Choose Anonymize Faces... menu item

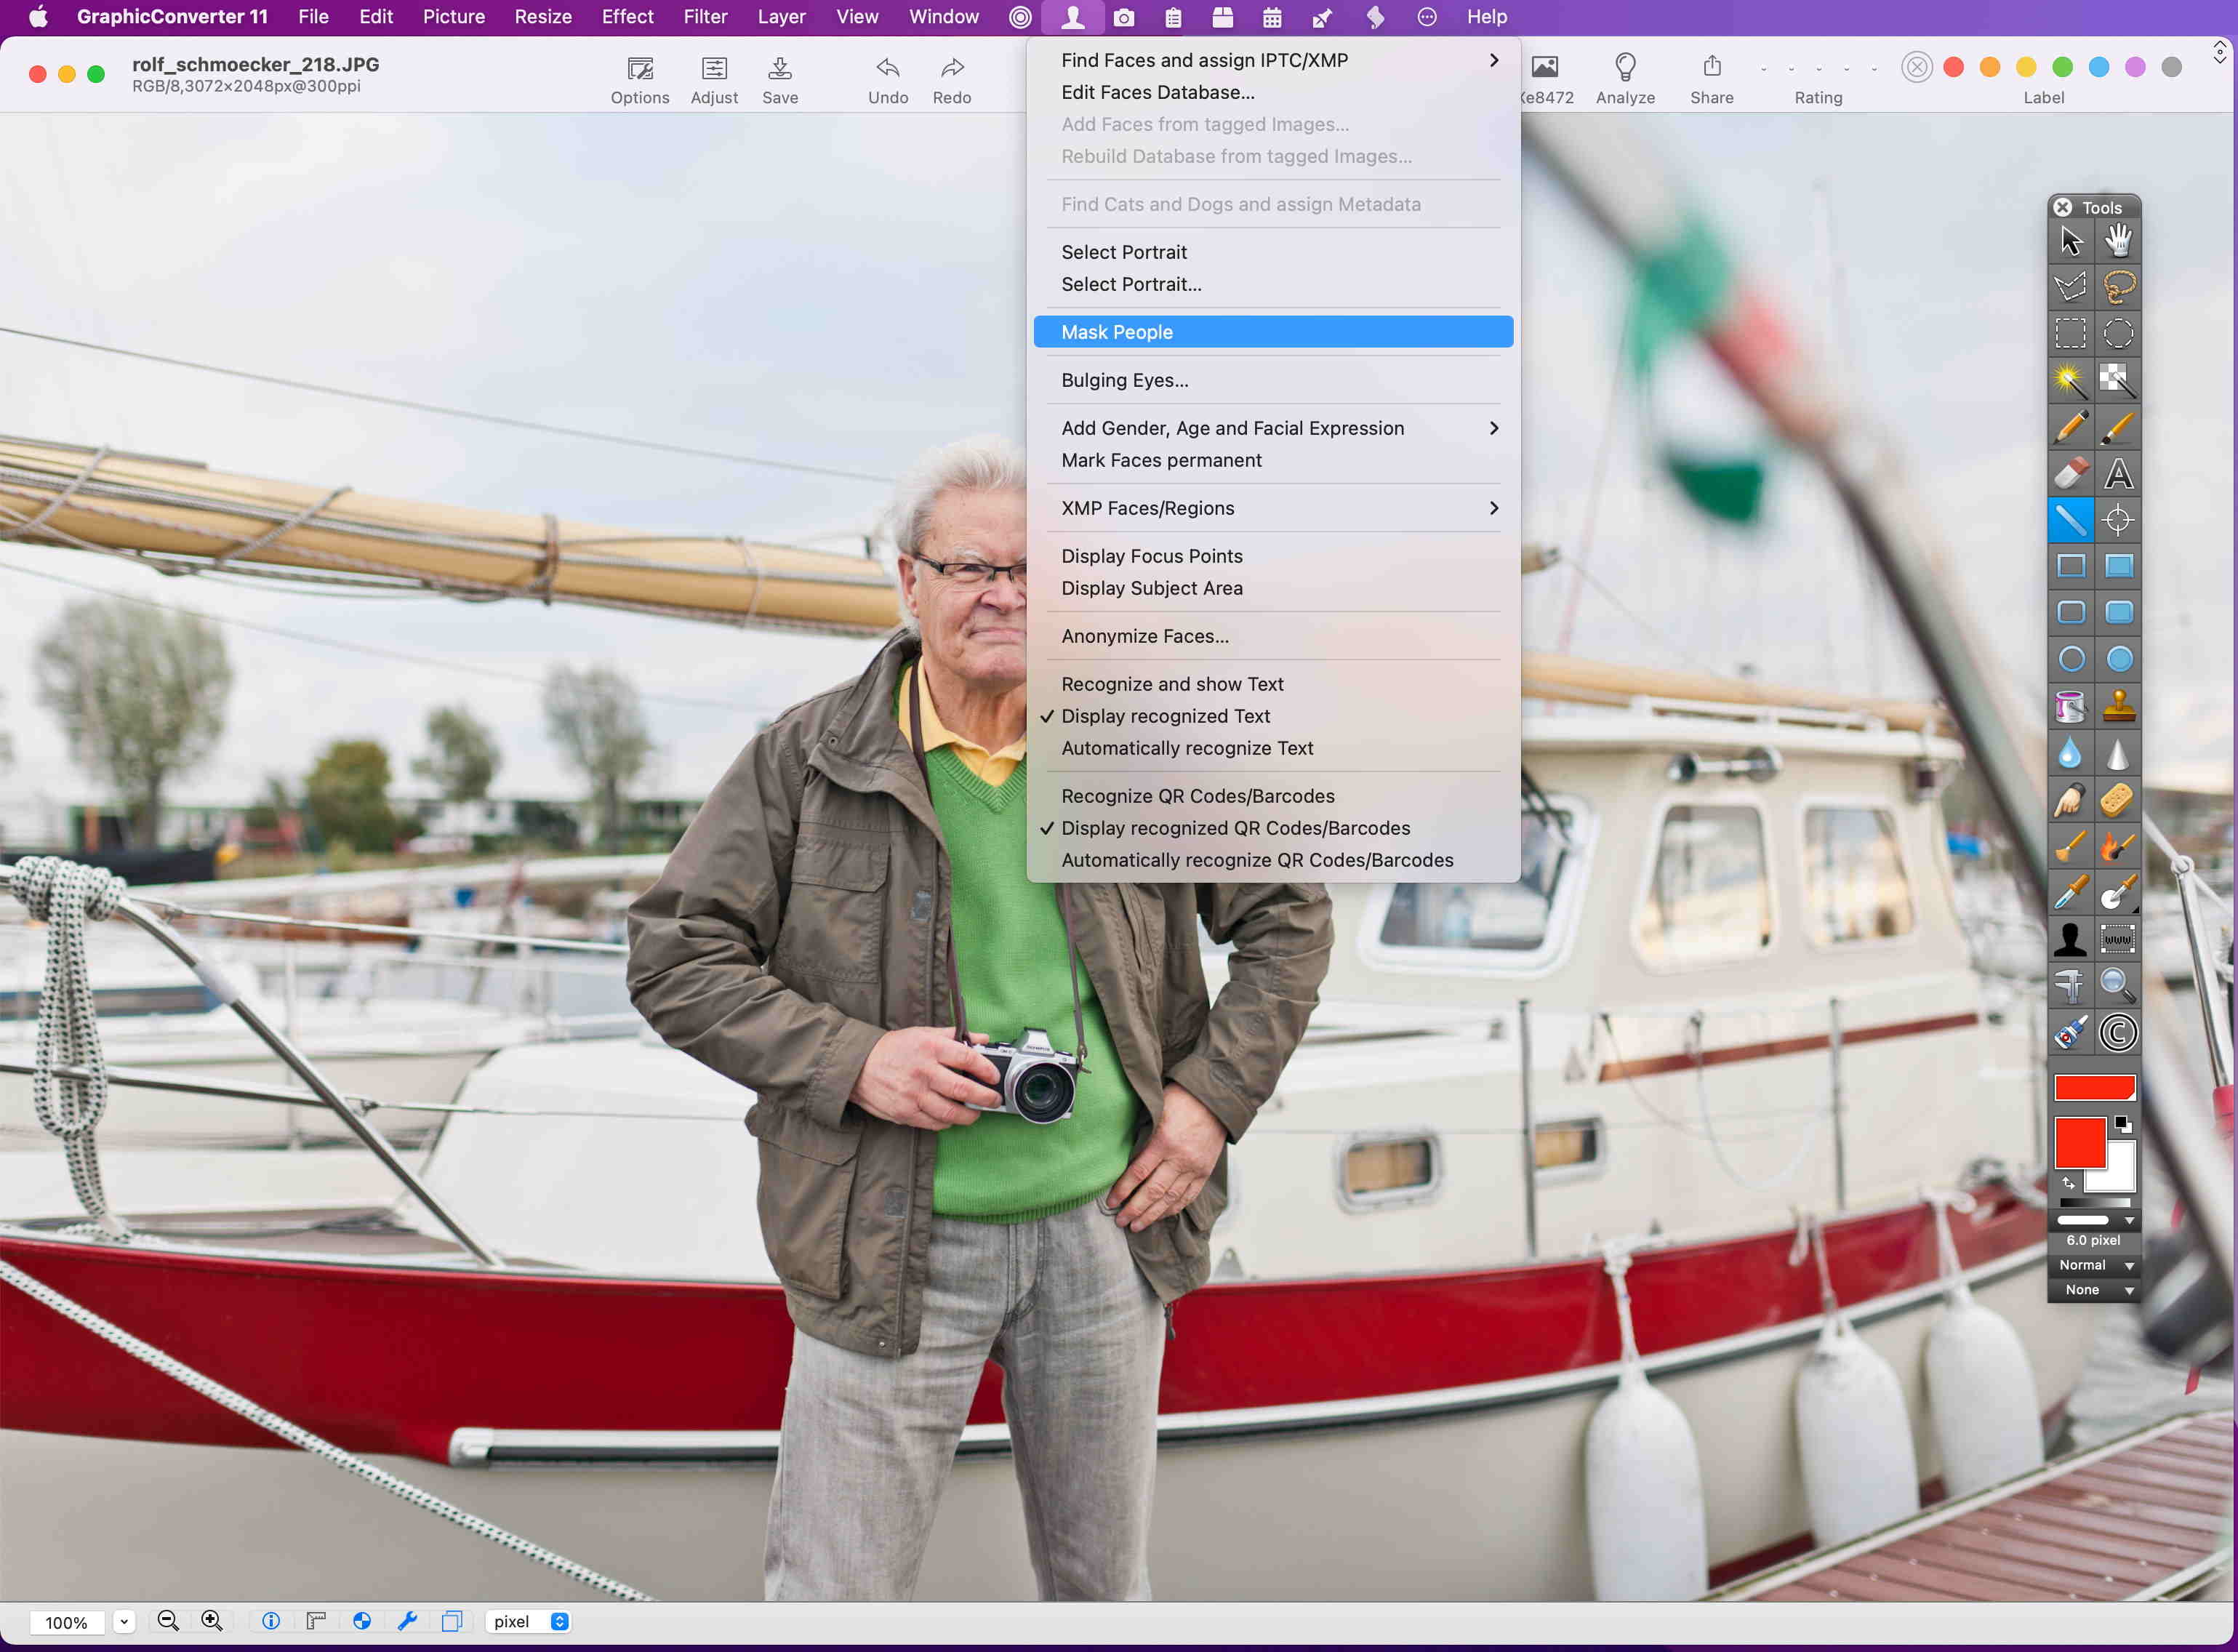tap(1273, 636)
